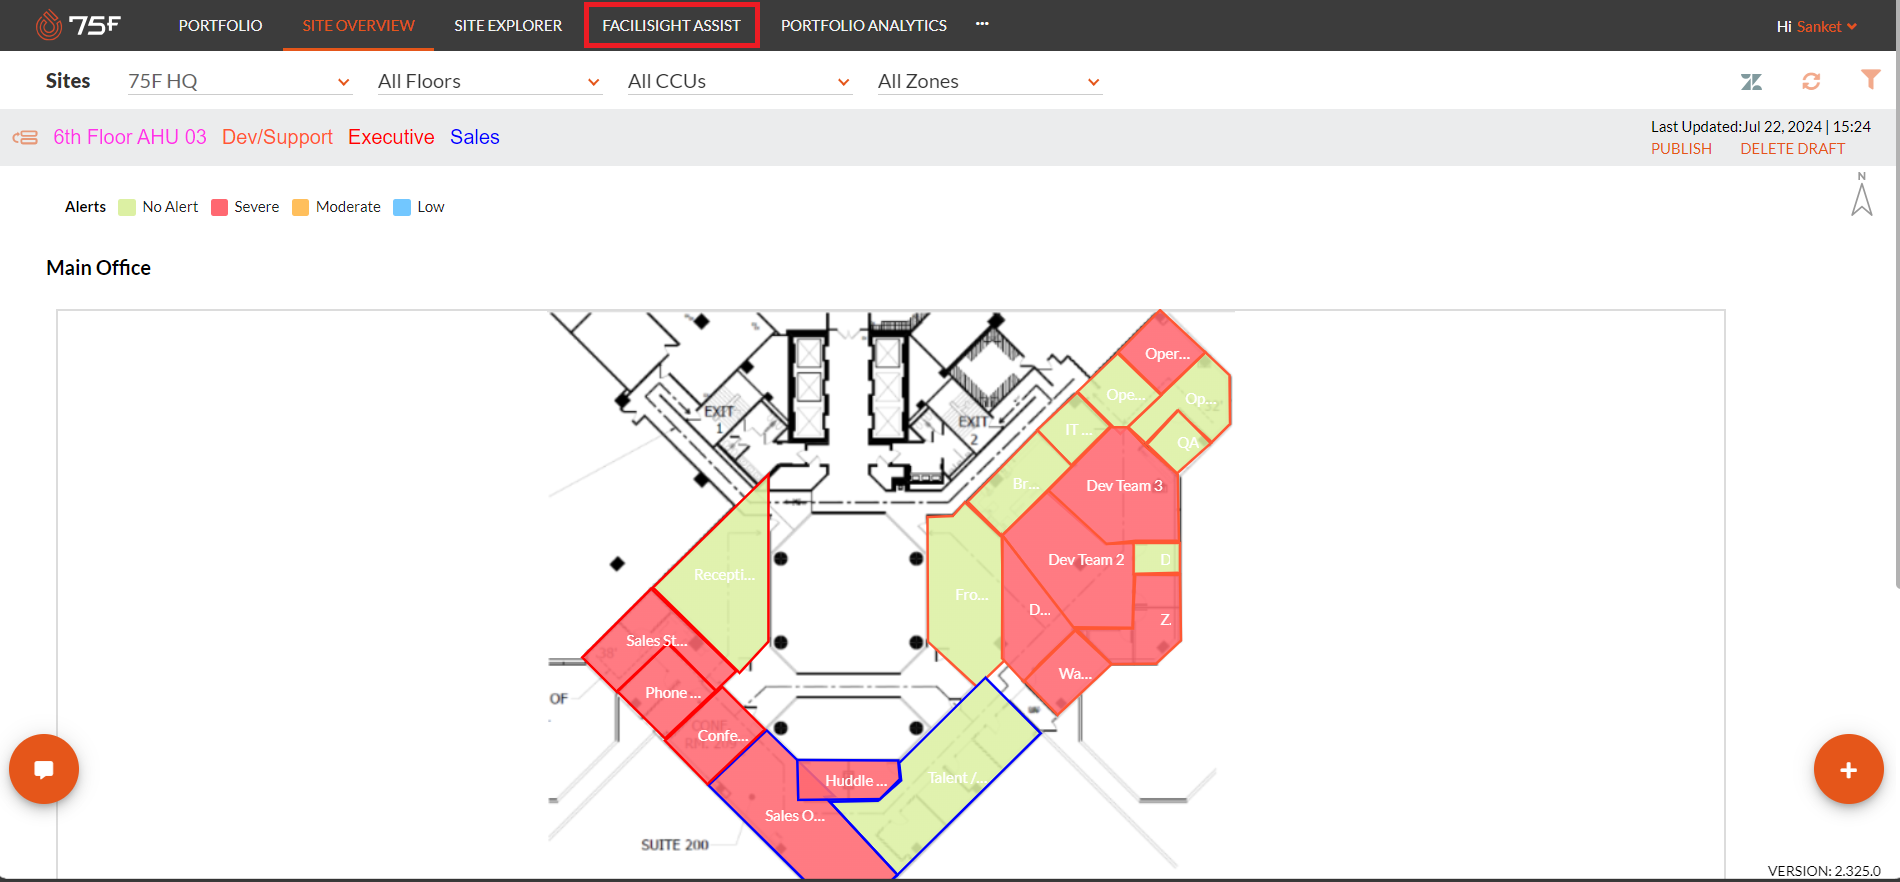Screen dimensions: 1900x882
Task: Open the three-dots more menu in navbar
Action: click(x=982, y=24)
